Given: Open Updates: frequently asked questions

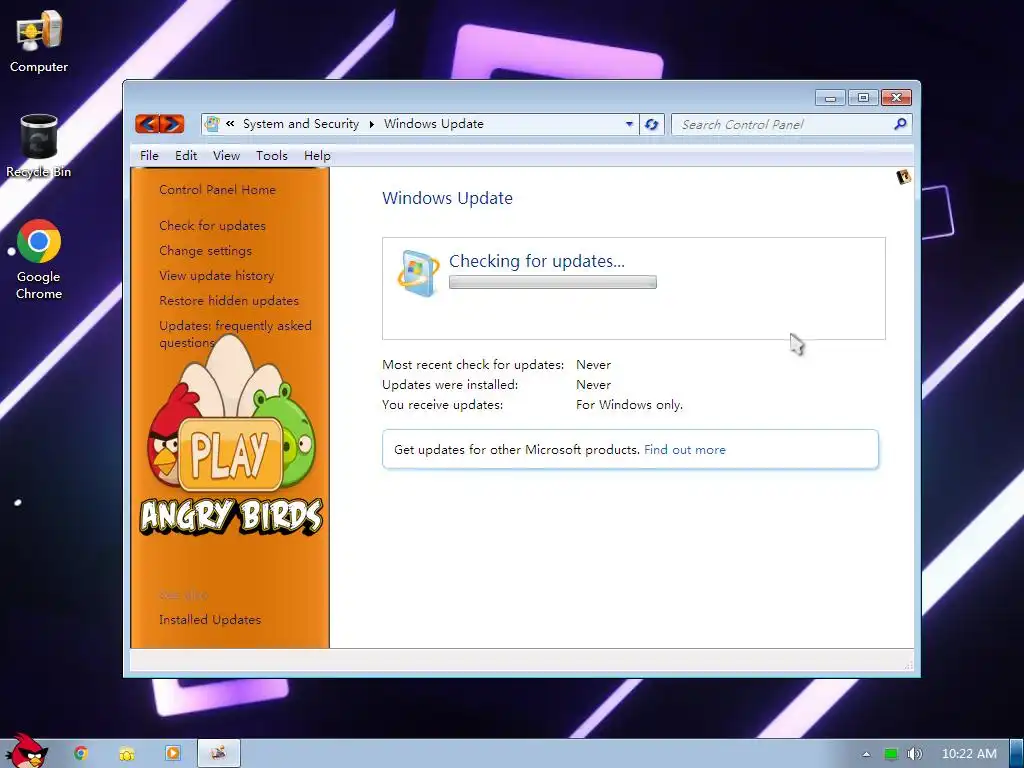Looking at the screenshot, I should coord(235,334).
